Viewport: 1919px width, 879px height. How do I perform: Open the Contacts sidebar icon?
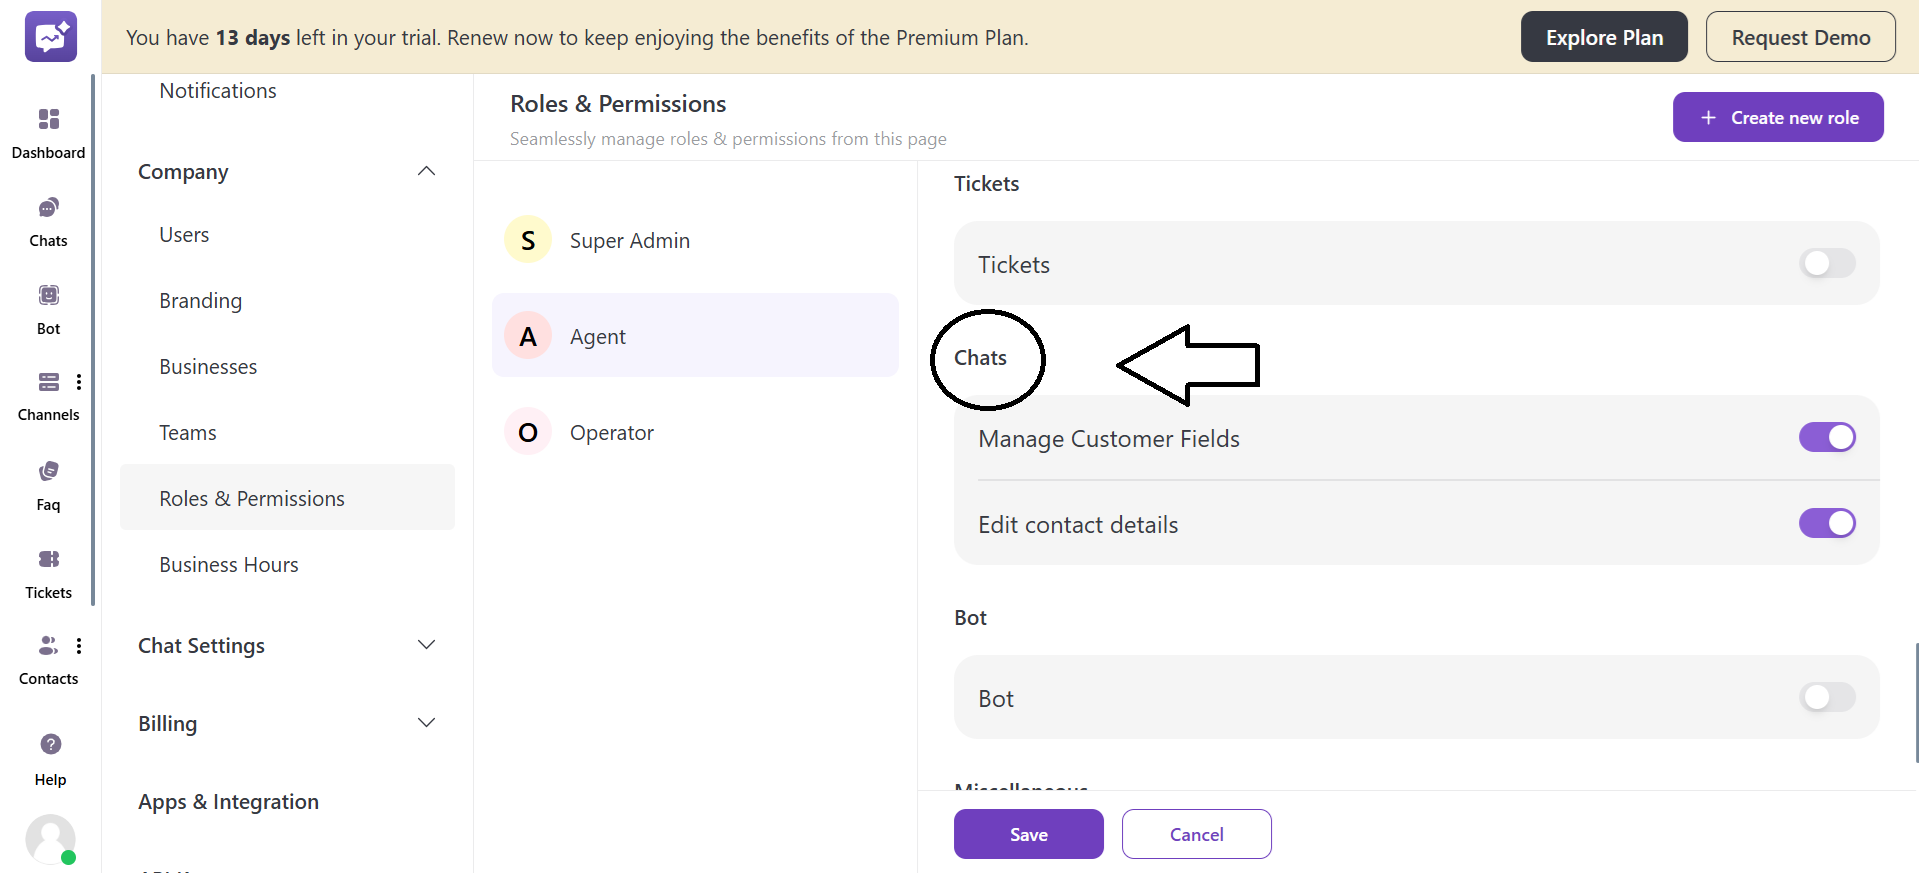click(x=48, y=646)
